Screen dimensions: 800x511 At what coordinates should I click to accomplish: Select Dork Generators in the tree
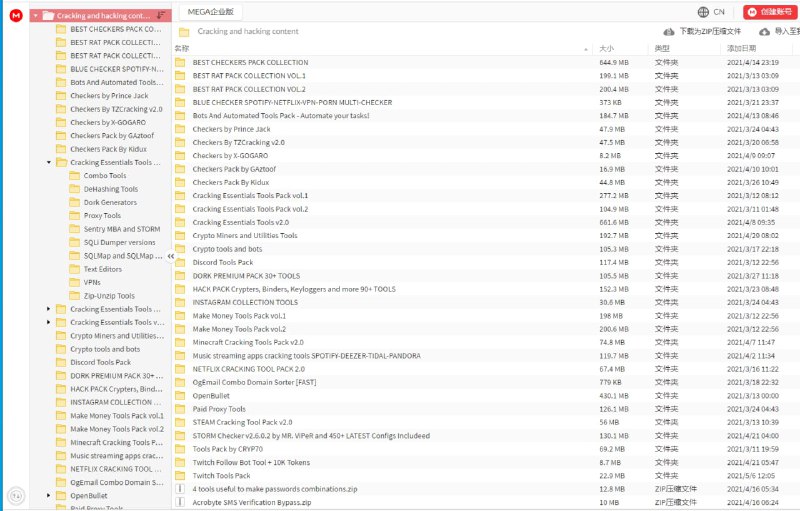pos(110,202)
